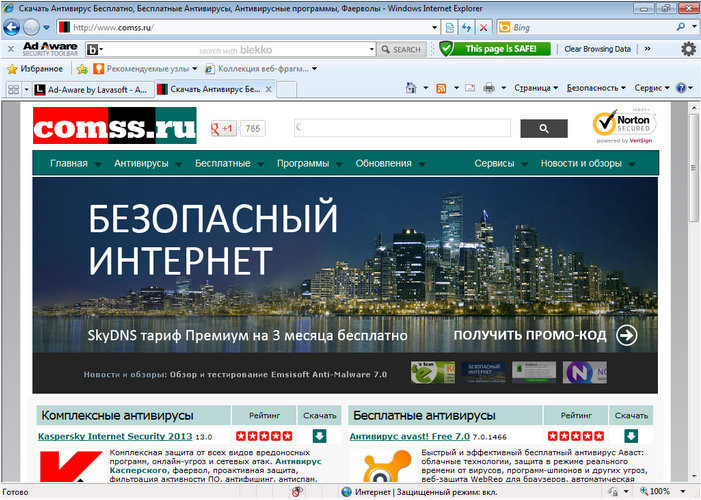Screen dimensions: 701x500
Task: Click download arrow for avast! Free
Action: 631,436
